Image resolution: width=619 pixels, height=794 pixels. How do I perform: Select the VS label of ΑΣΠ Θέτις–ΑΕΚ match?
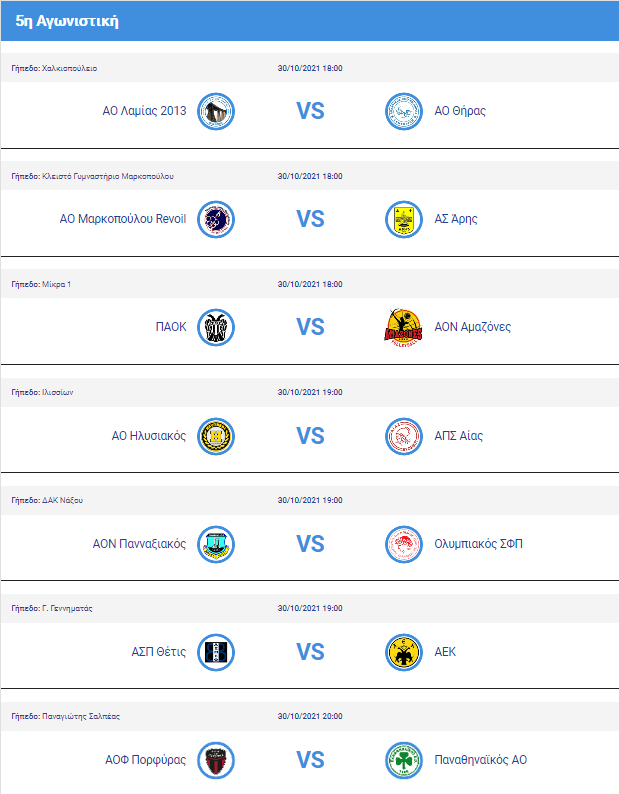click(x=310, y=652)
